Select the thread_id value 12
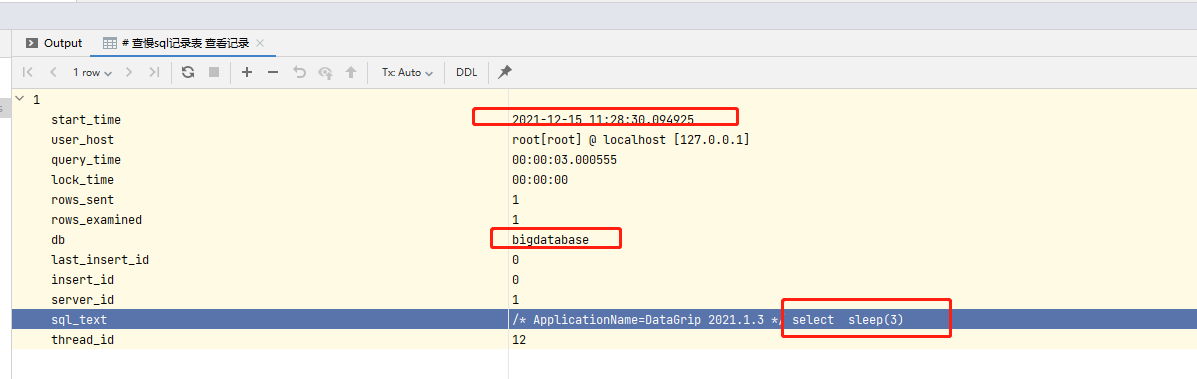1197x379 pixels. [519, 339]
